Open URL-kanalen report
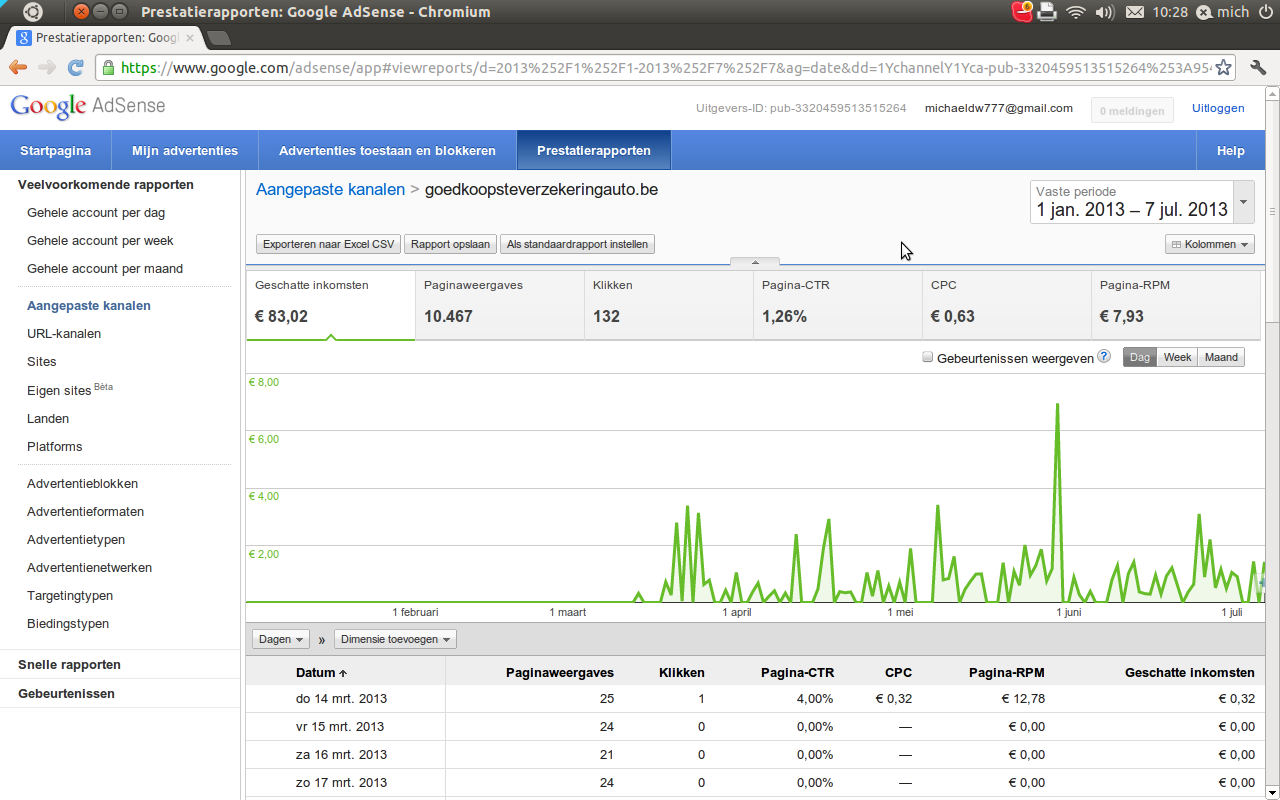Image resolution: width=1280 pixels, height=800 pixels. click(64, 334)
